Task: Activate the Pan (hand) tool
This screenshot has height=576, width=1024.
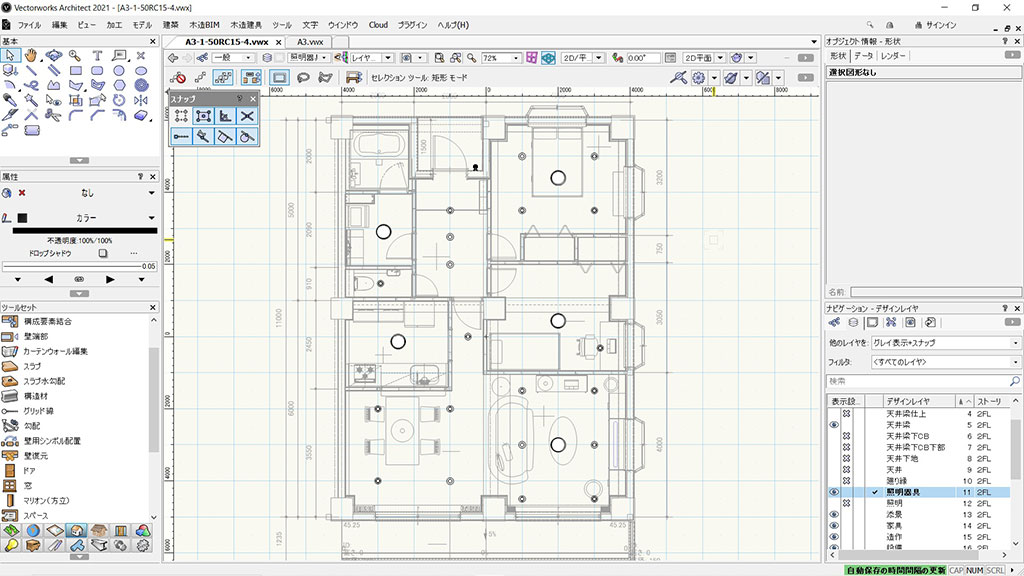Action: pos(31,55)
